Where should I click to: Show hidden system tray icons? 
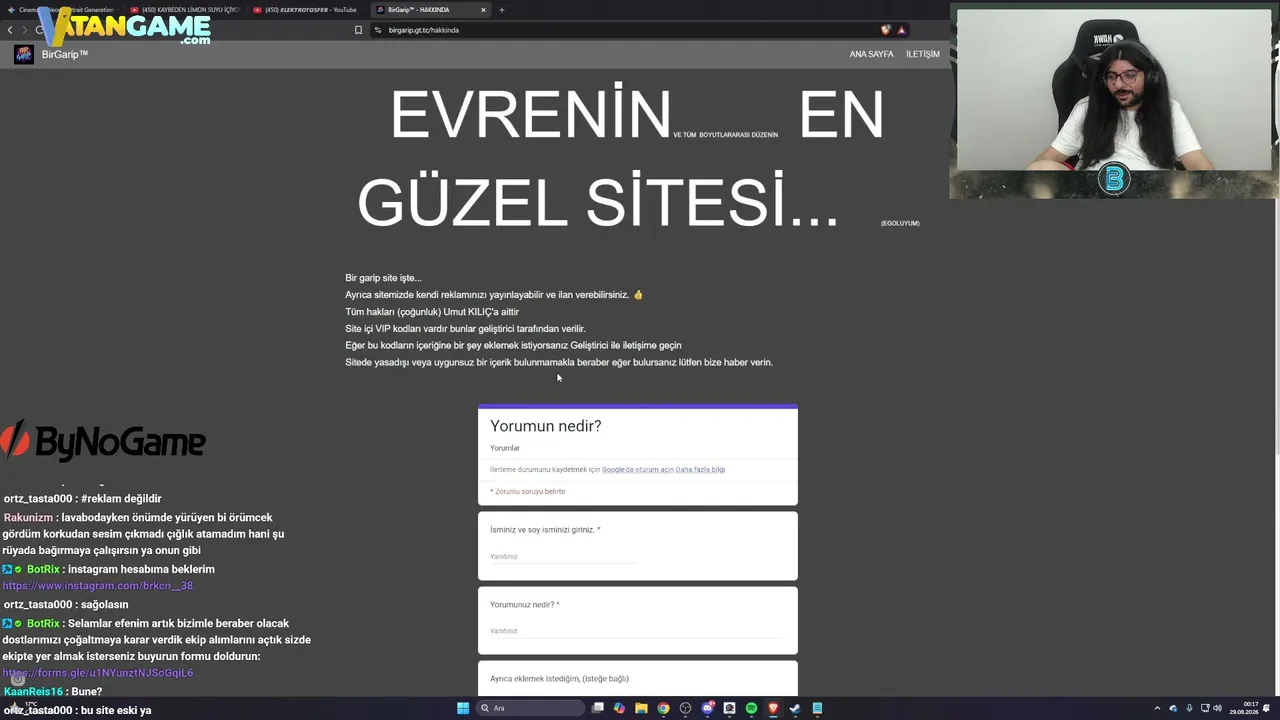tap(1157, 708)
